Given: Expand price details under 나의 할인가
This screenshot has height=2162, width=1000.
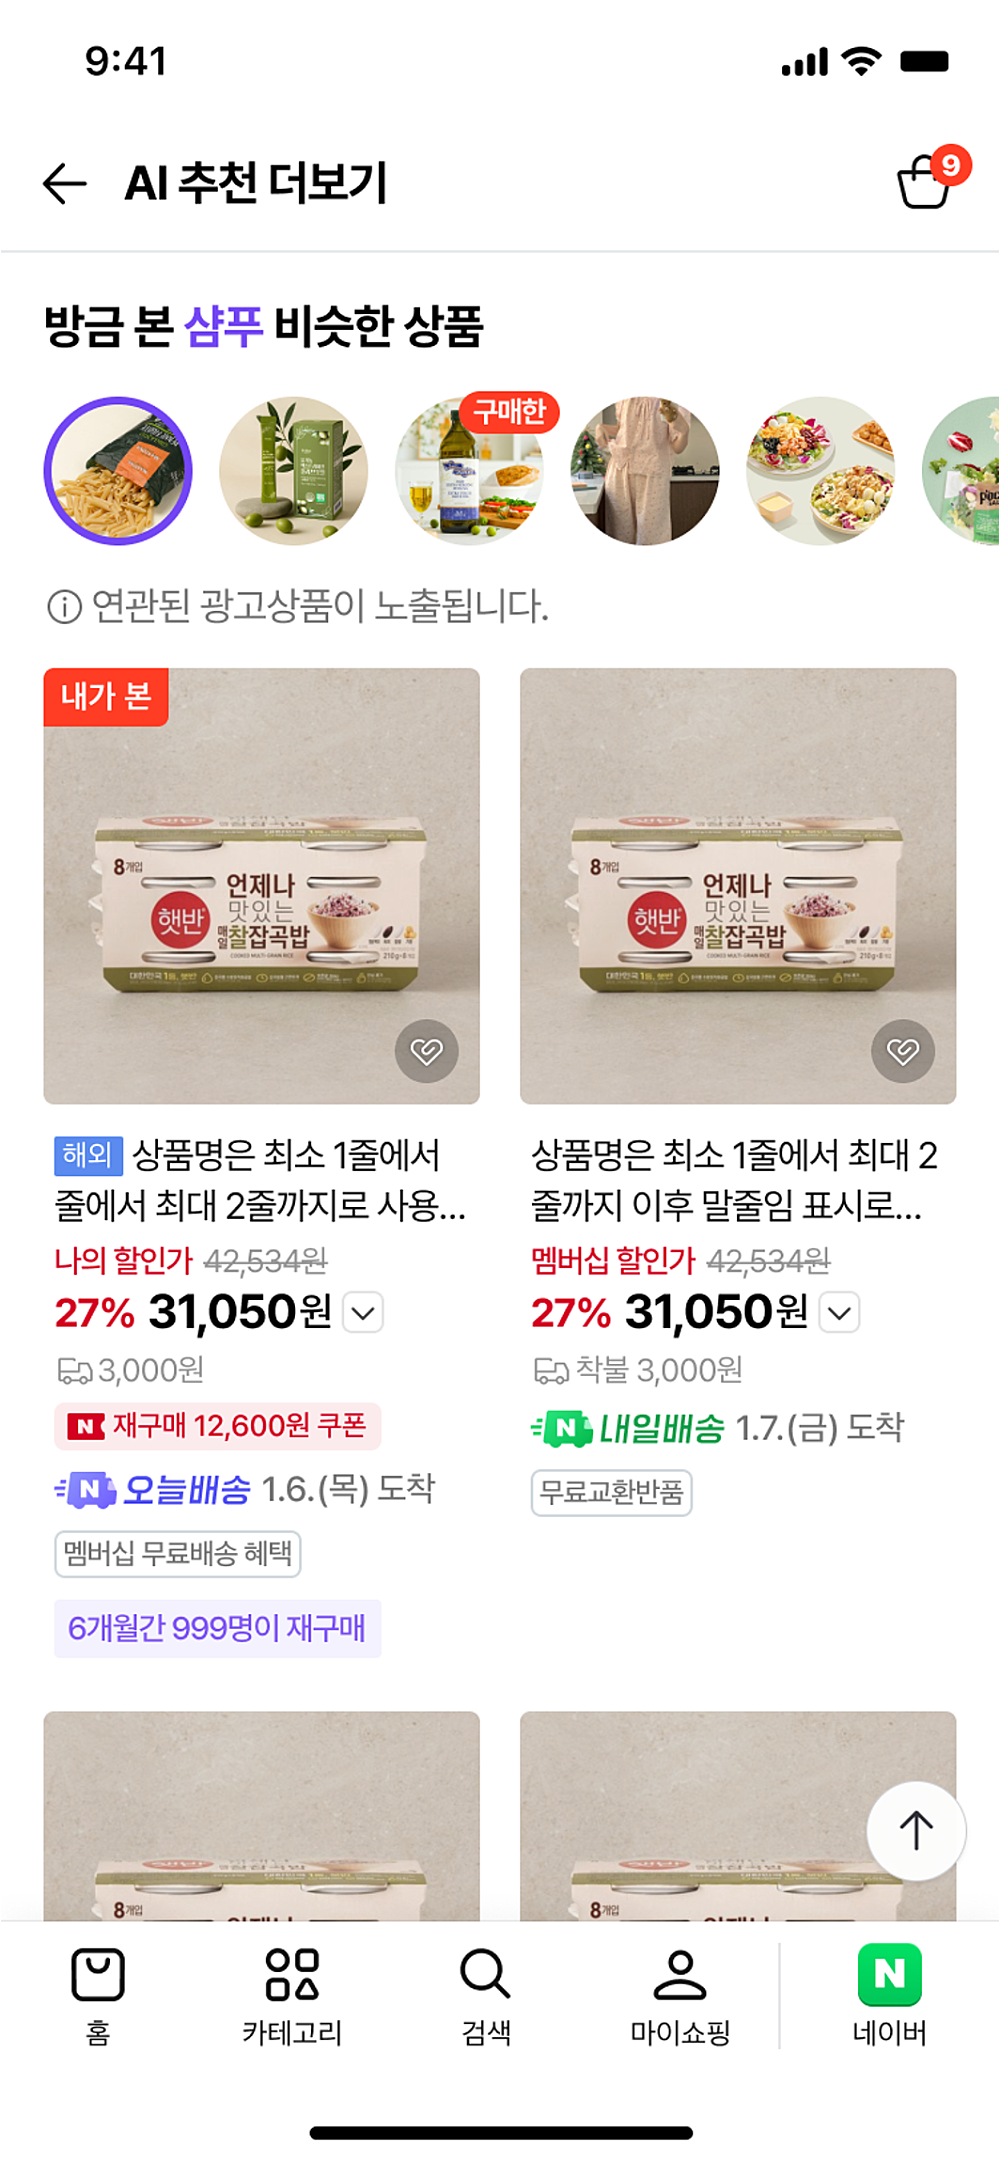Looking at the screenshot, I should 363,1312.
